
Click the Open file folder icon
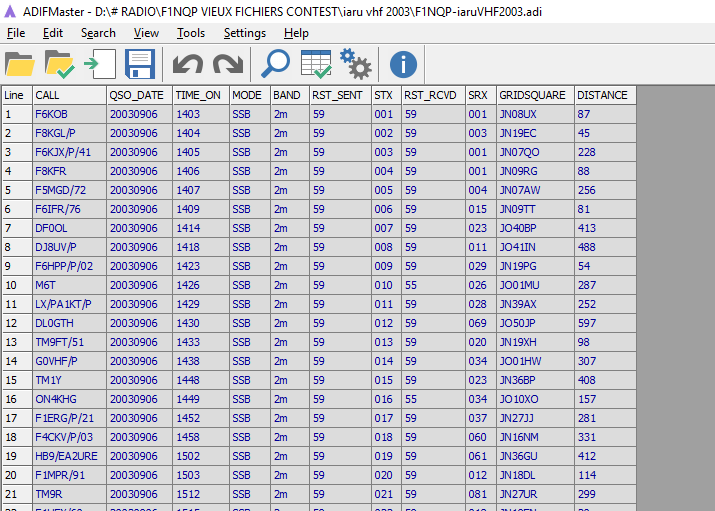[20, 64]
